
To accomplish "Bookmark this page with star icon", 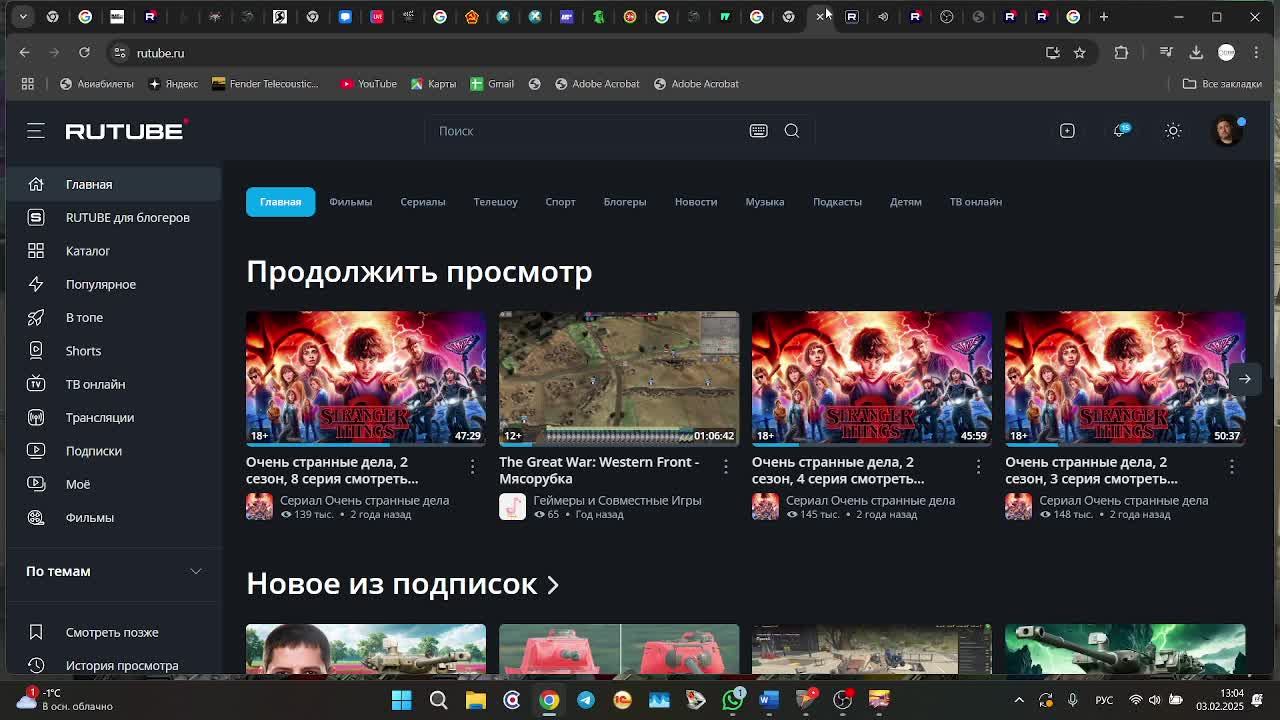I will [1079, 53].
